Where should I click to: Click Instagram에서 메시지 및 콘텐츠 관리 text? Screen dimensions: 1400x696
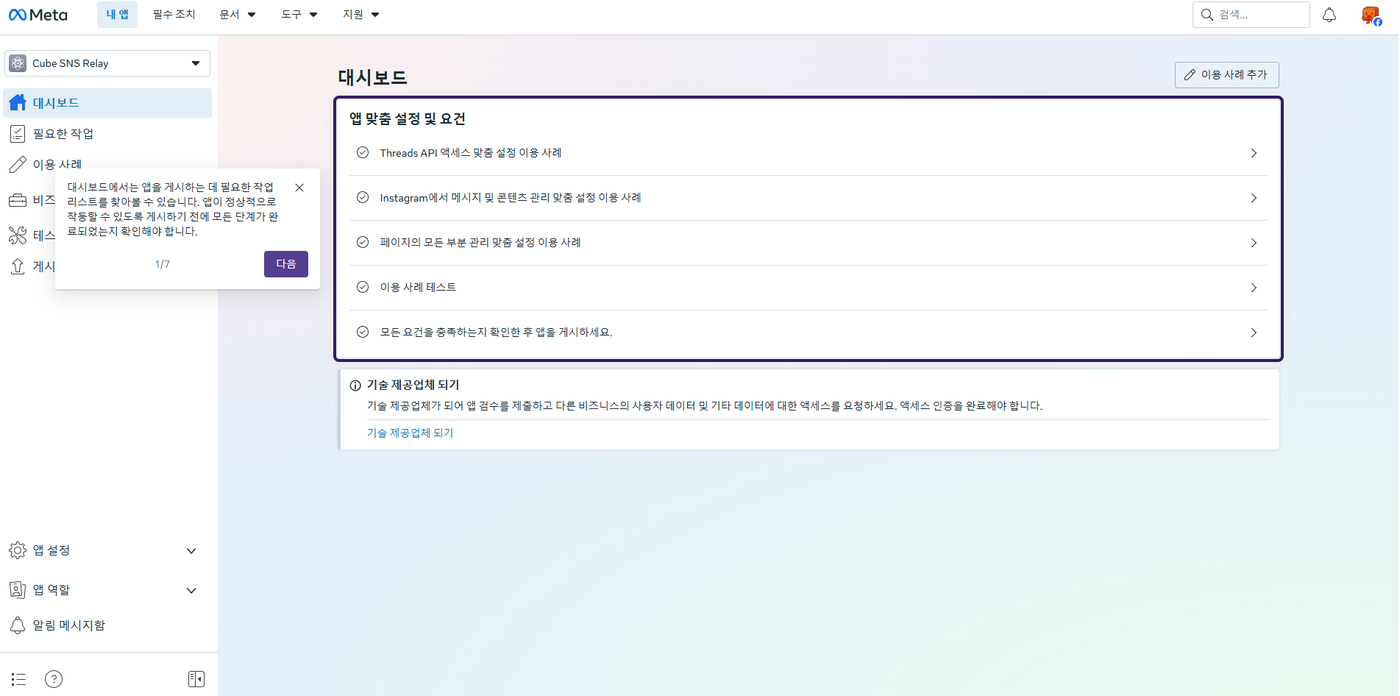(x=510, y=198)
